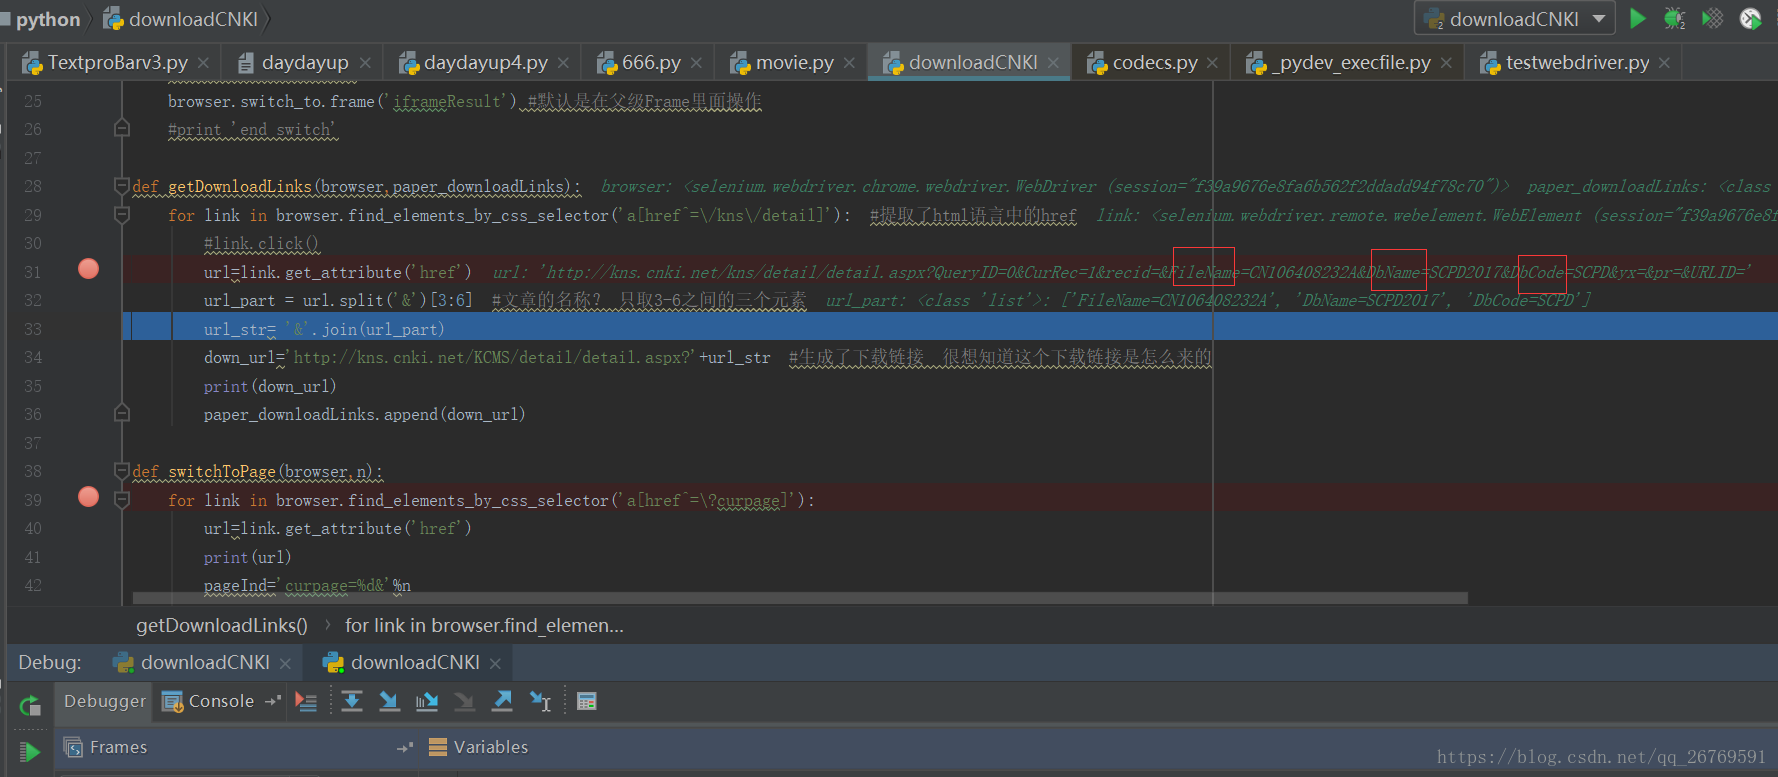Close the active downloadCNKI editor tab
Viewport: 1778px width, 777px height.
(1053, 63)
